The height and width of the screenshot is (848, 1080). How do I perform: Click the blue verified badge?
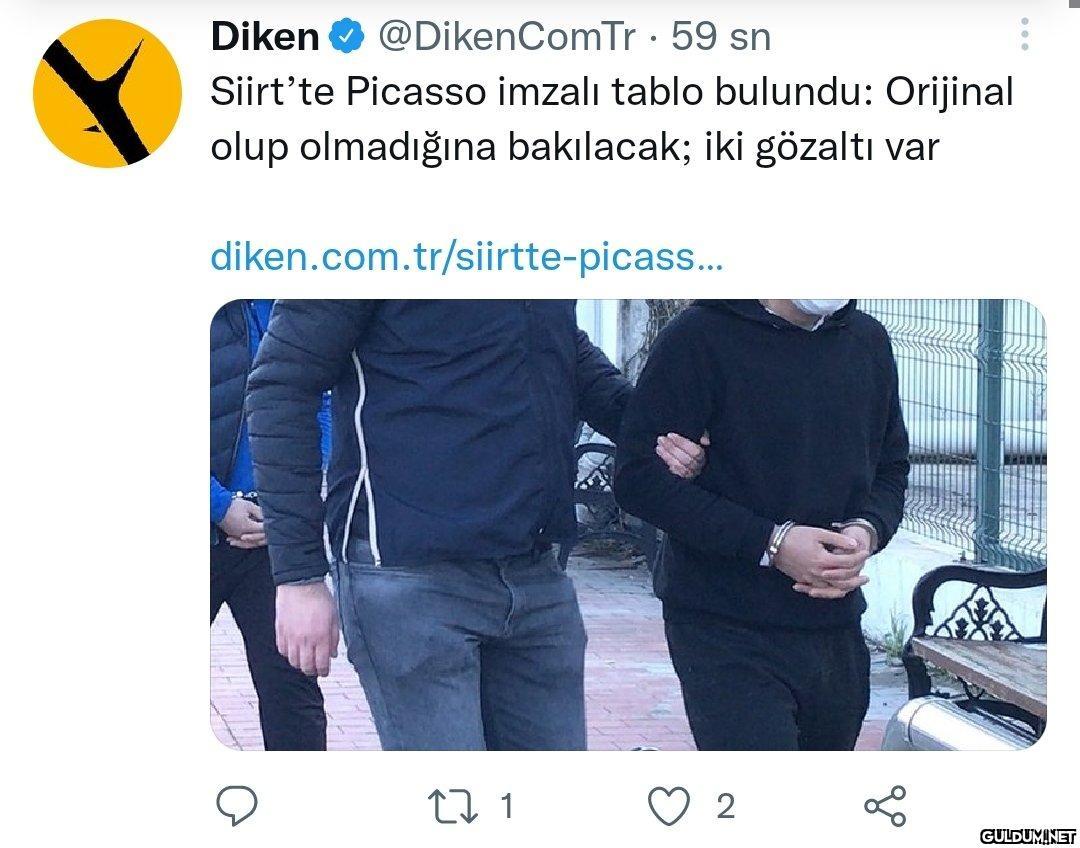click(x=346, y=37)
